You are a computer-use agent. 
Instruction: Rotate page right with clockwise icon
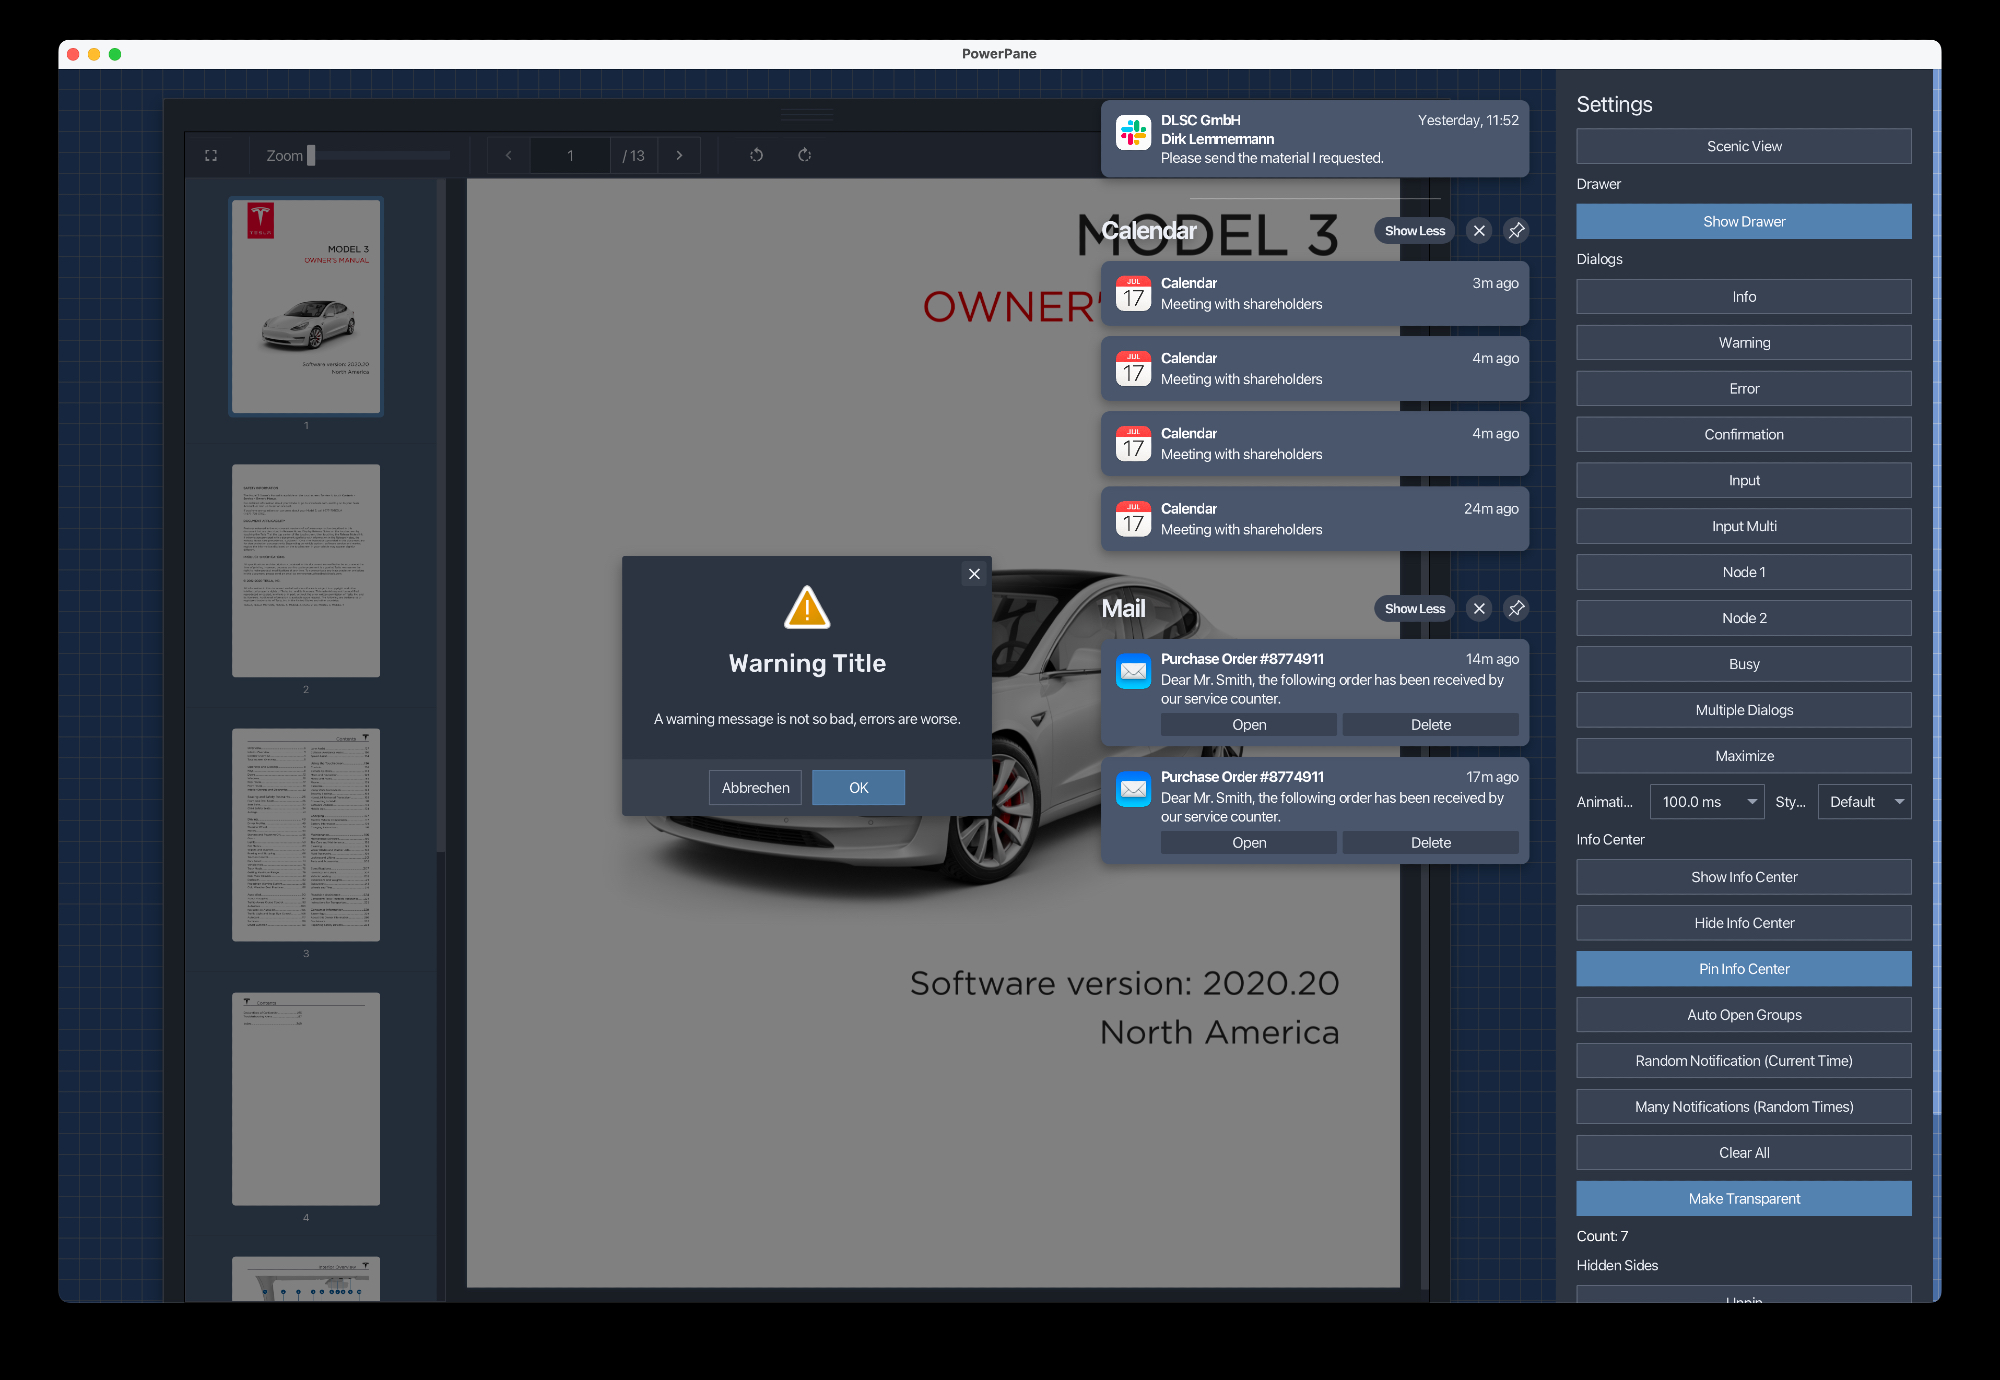(x=804, y=155)
